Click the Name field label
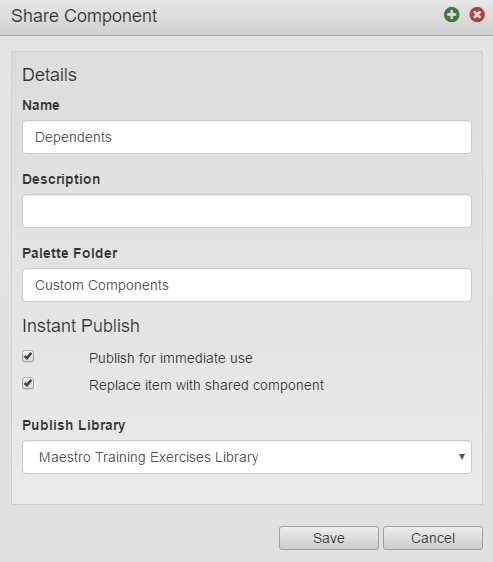This screenshot has width=493, height=562. point(41,105)
